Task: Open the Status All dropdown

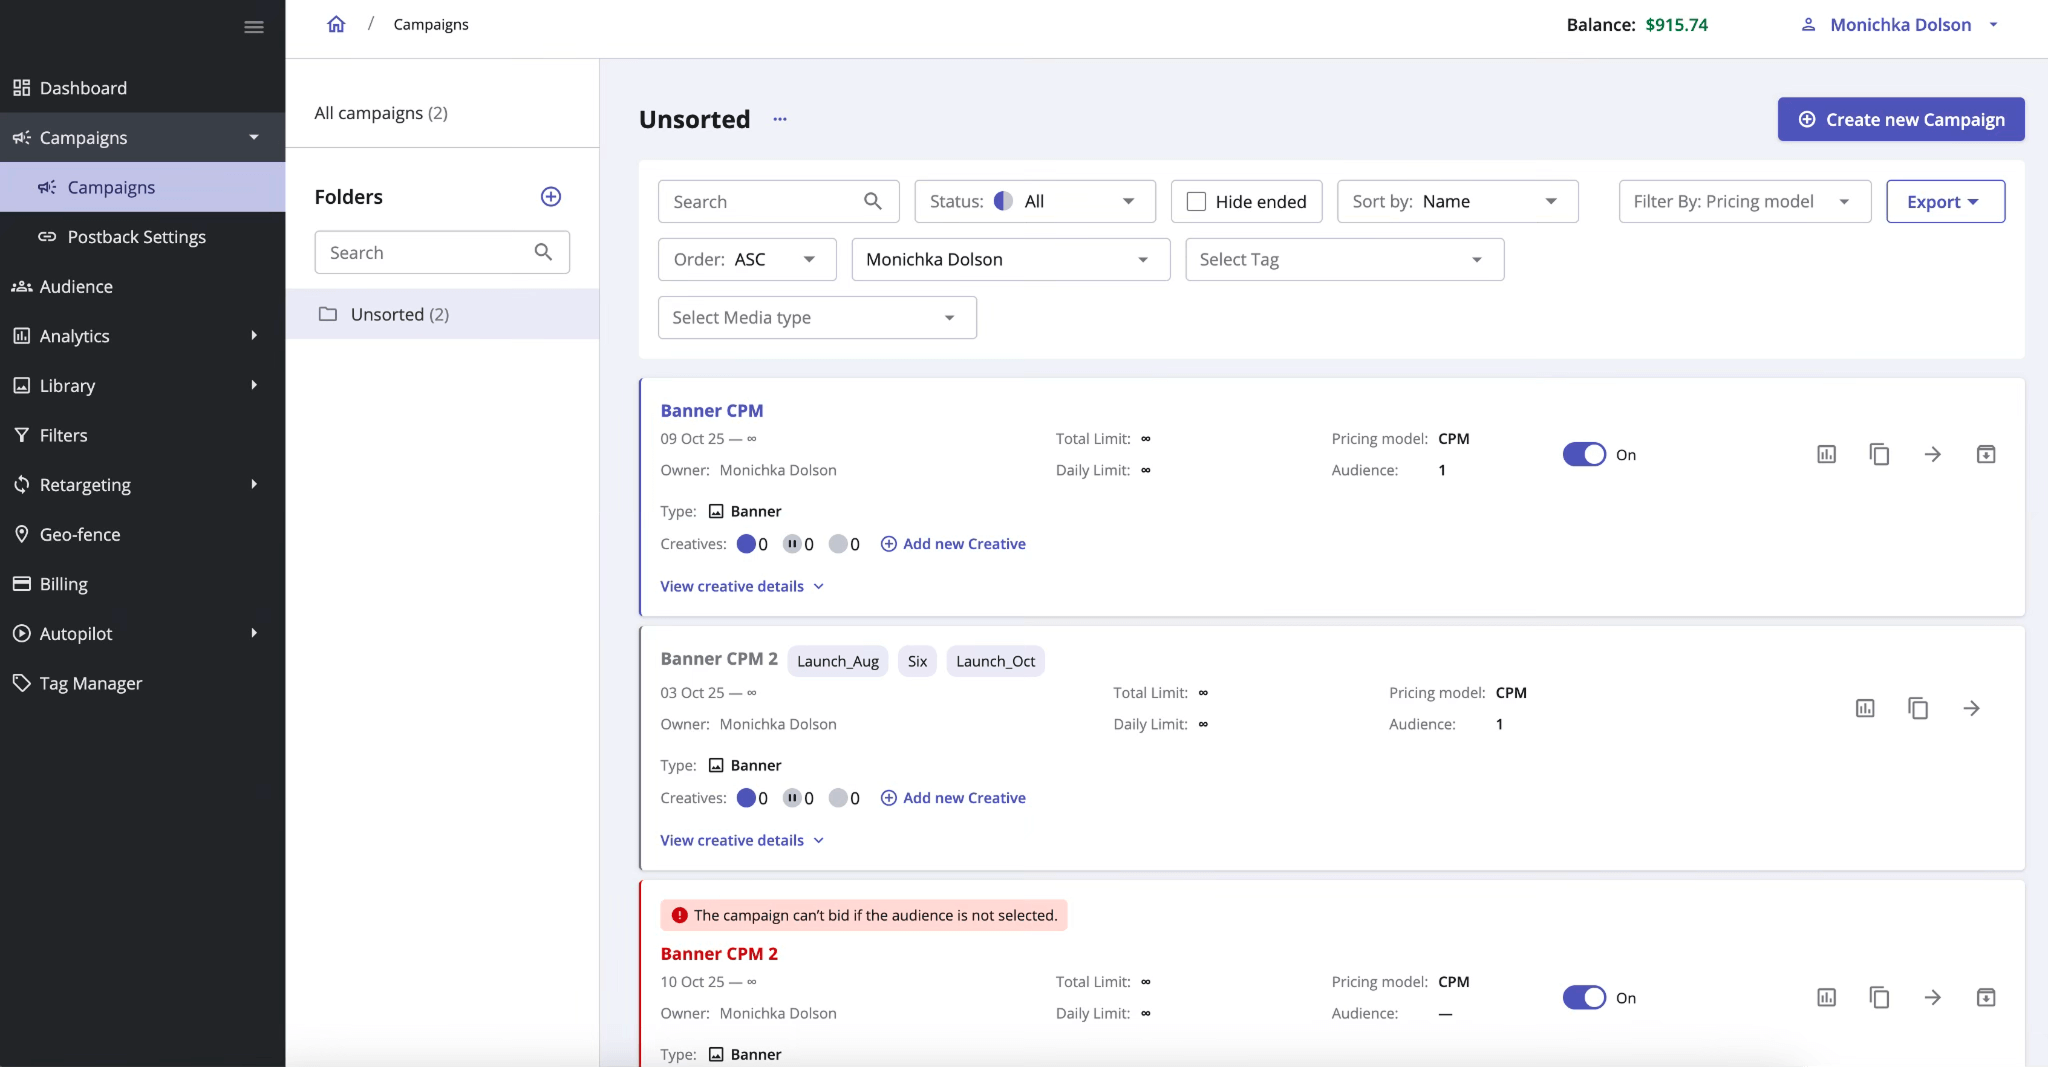Action: tap(1034, 202)
